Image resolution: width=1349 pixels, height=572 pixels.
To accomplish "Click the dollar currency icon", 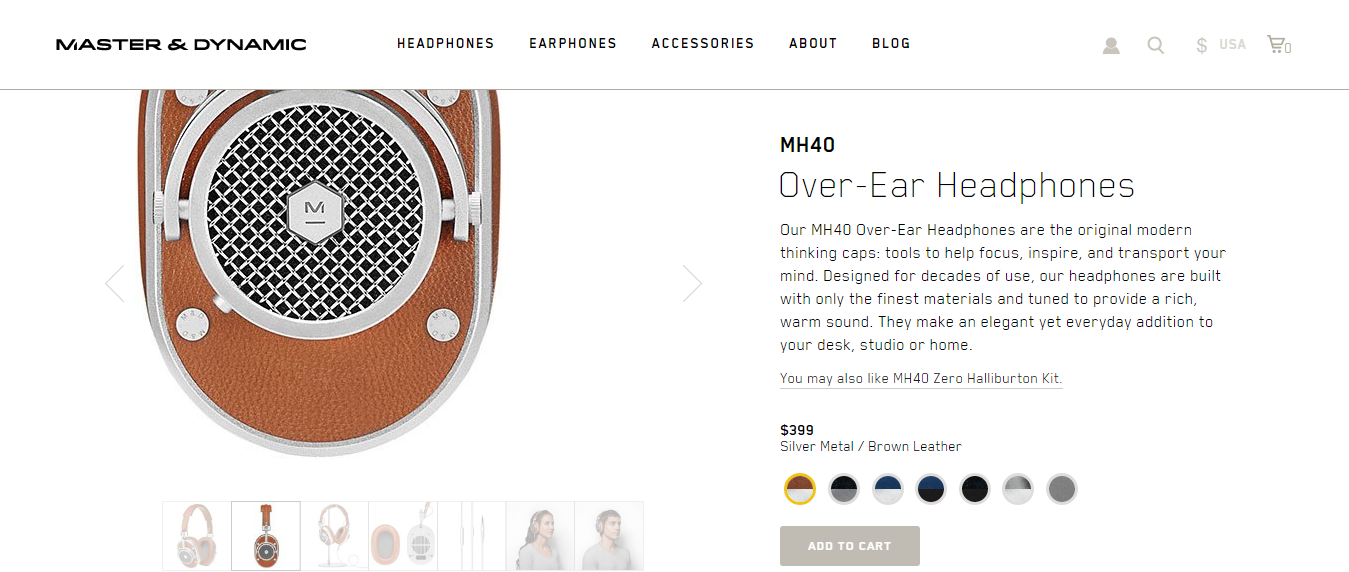I will [x=1202, y=45].
